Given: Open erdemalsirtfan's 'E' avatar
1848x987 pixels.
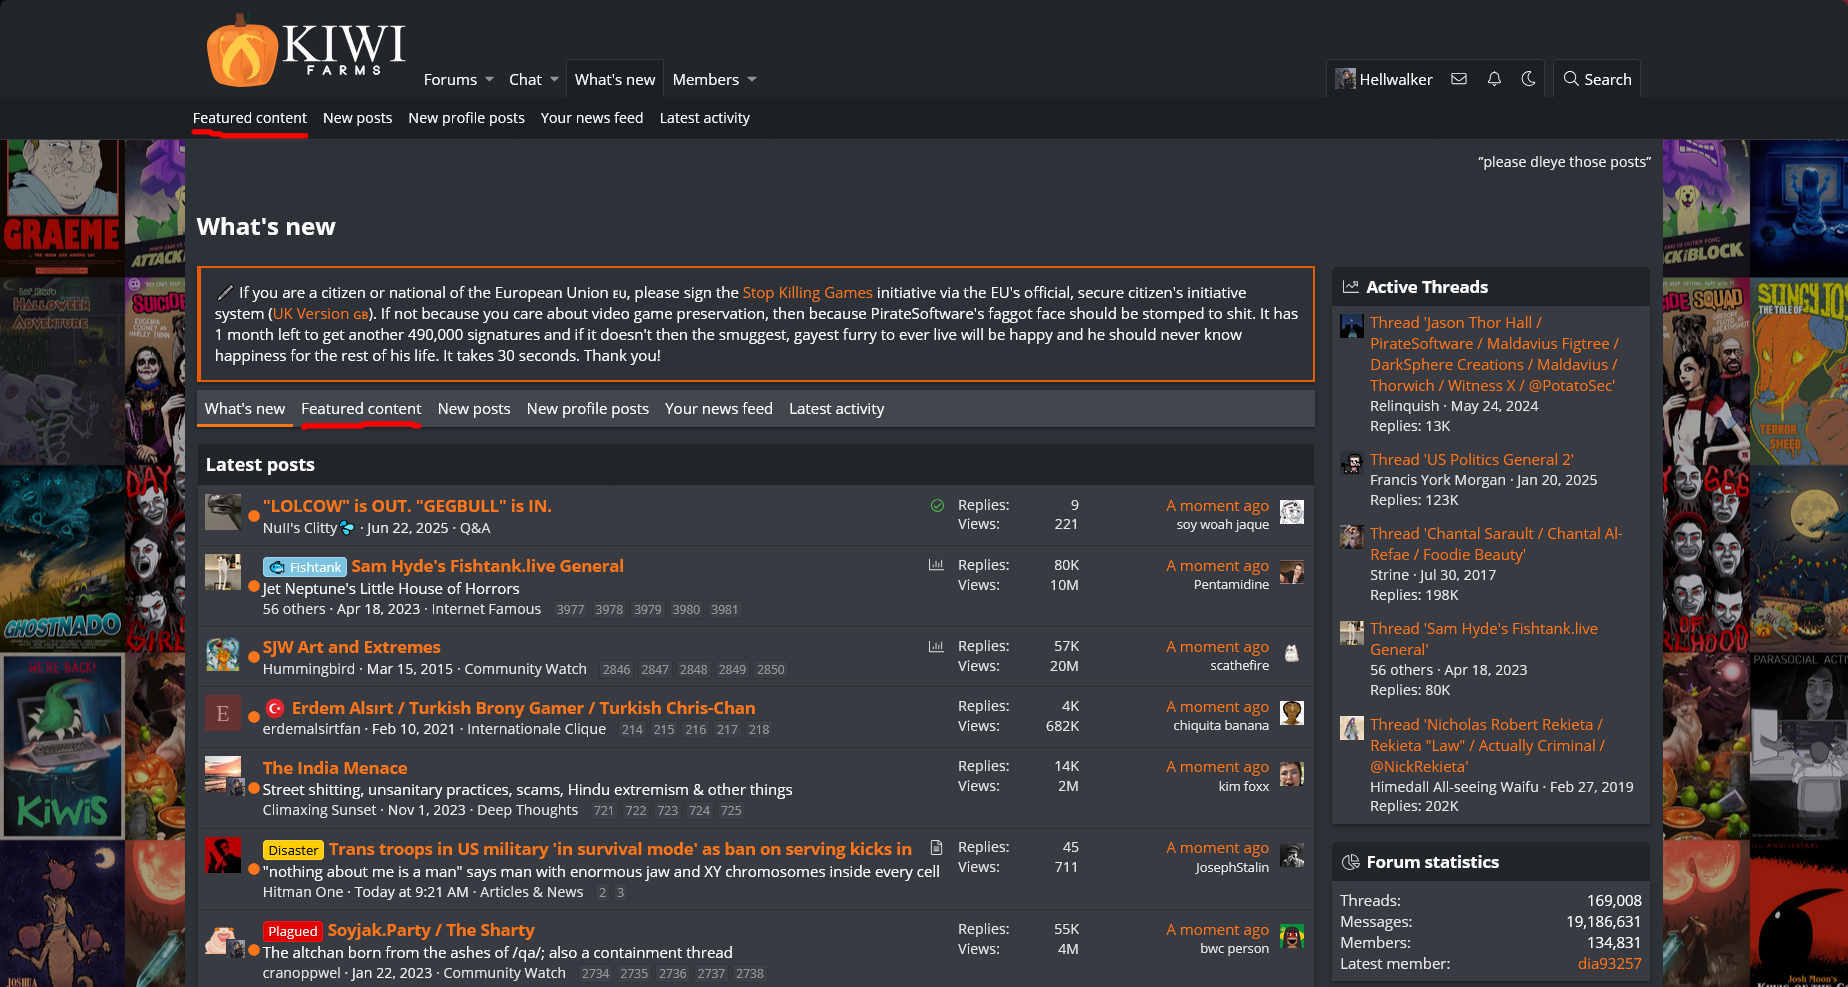Looking at the screenshot, I should pyautogui.click(x=223, y=713).
